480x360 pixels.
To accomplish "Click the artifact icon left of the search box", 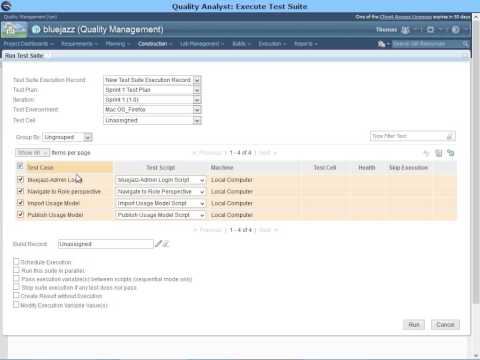I will 381,44.
